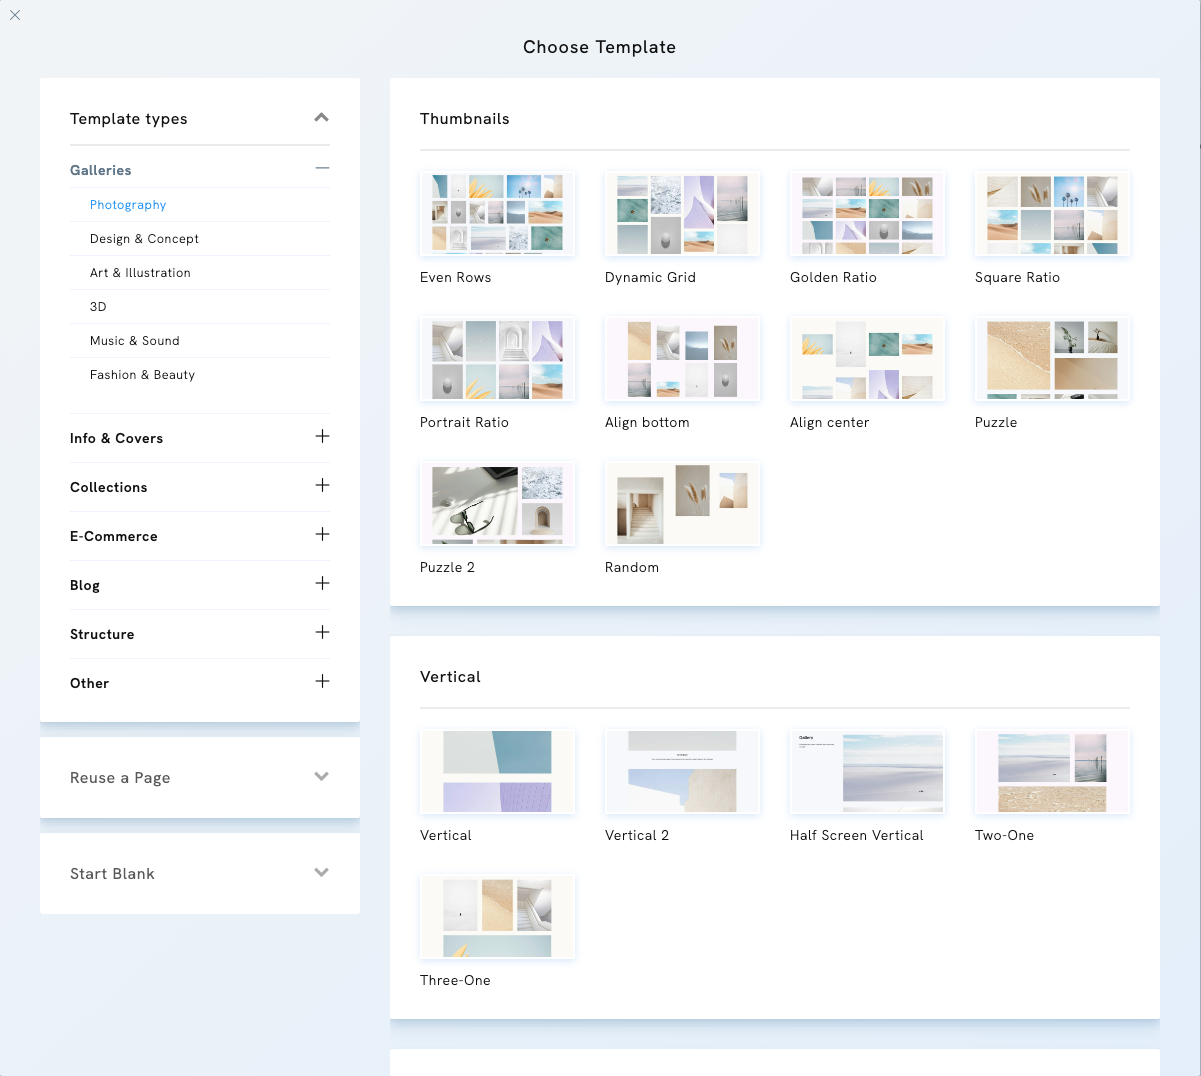Expand the Other section
Screen dimensions: 1201x1076
[x=322, y=681]
